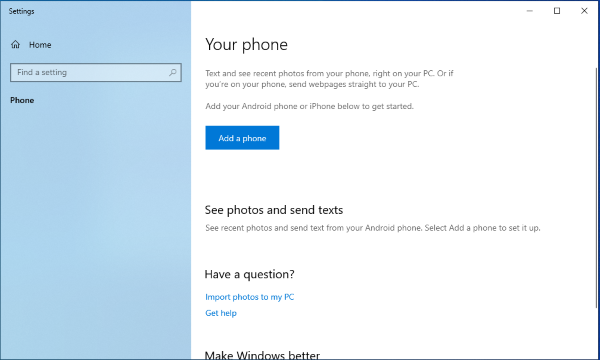This screenshot has width=600, height=360.
Task: Click the See recent photos description text
Action: point(373,228)
